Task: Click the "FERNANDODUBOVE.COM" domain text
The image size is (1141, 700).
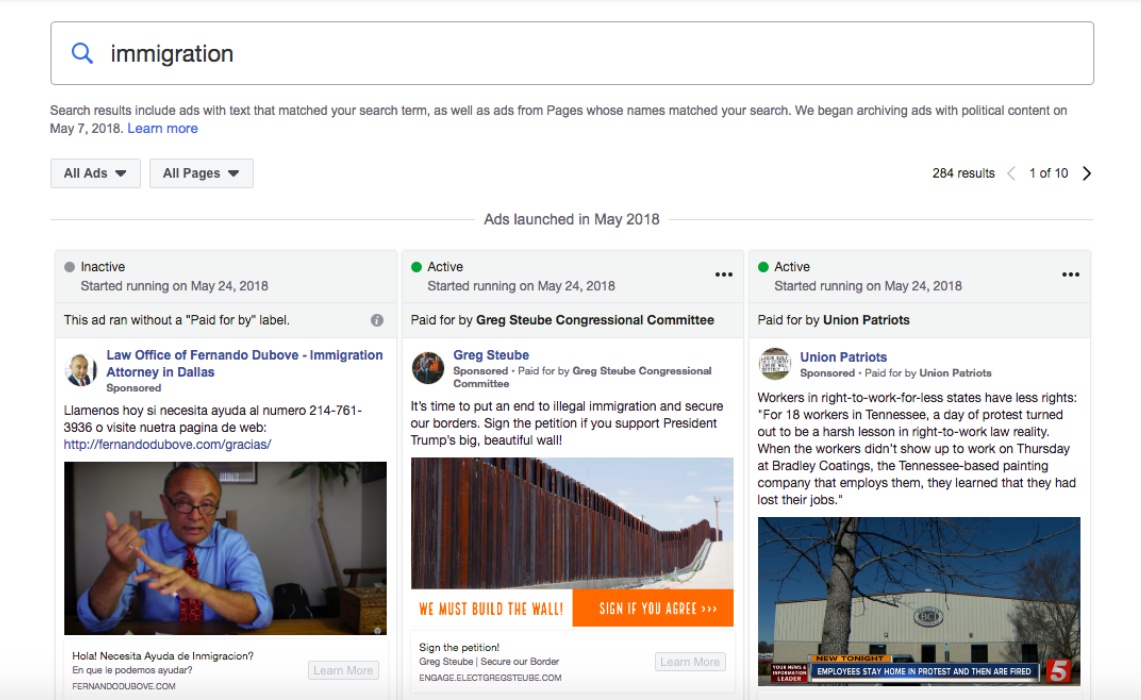Action: point(124,686)
